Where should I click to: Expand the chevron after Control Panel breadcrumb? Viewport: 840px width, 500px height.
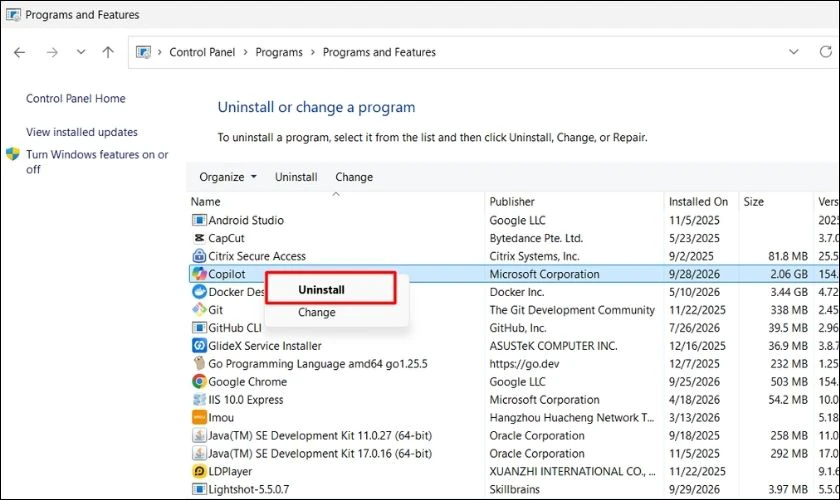point(245,52)
